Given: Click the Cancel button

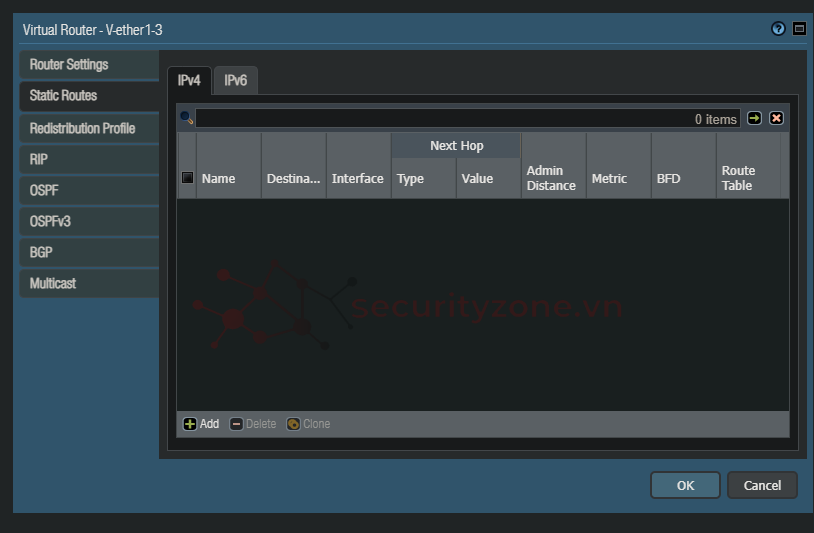Looking at the screenshot, I should [762, 485].
